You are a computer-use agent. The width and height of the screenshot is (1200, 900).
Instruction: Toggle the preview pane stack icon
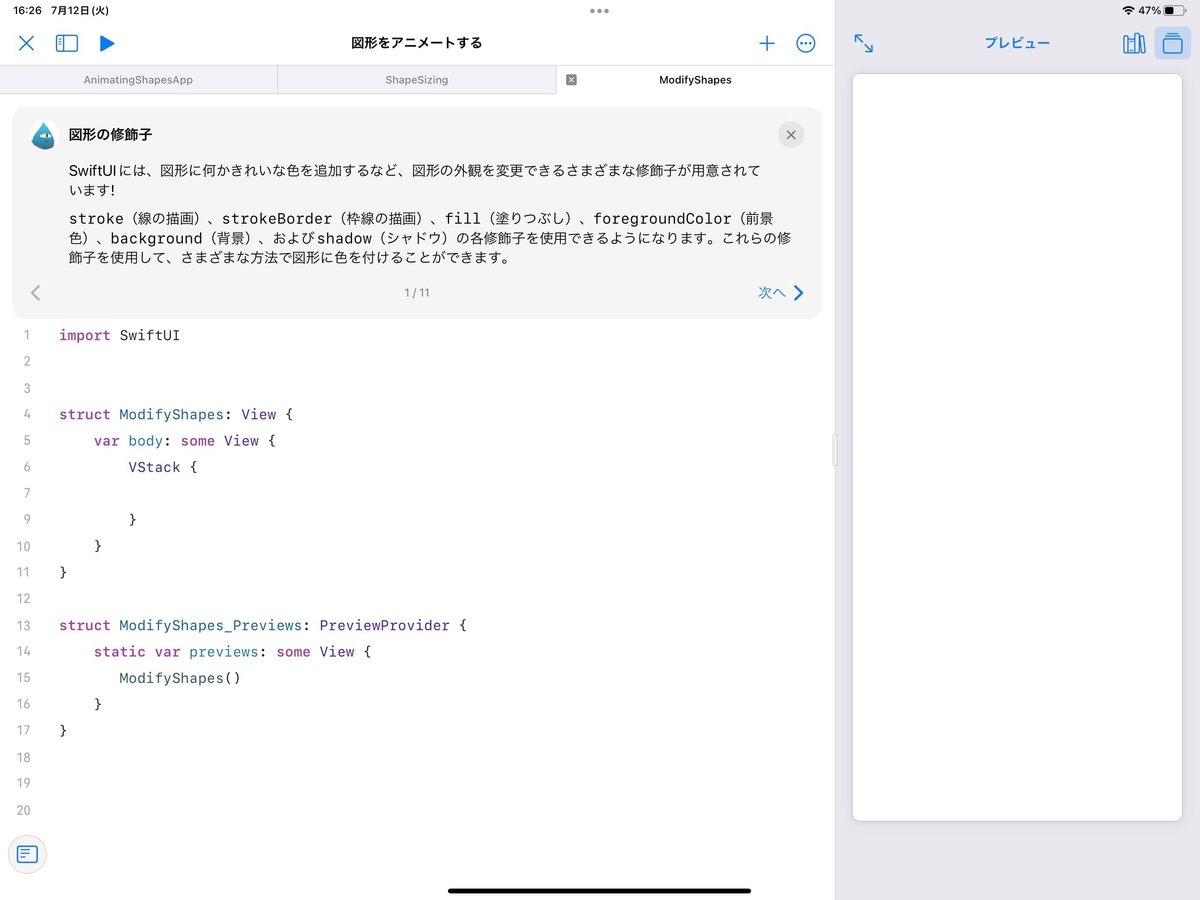point(1173,43)
